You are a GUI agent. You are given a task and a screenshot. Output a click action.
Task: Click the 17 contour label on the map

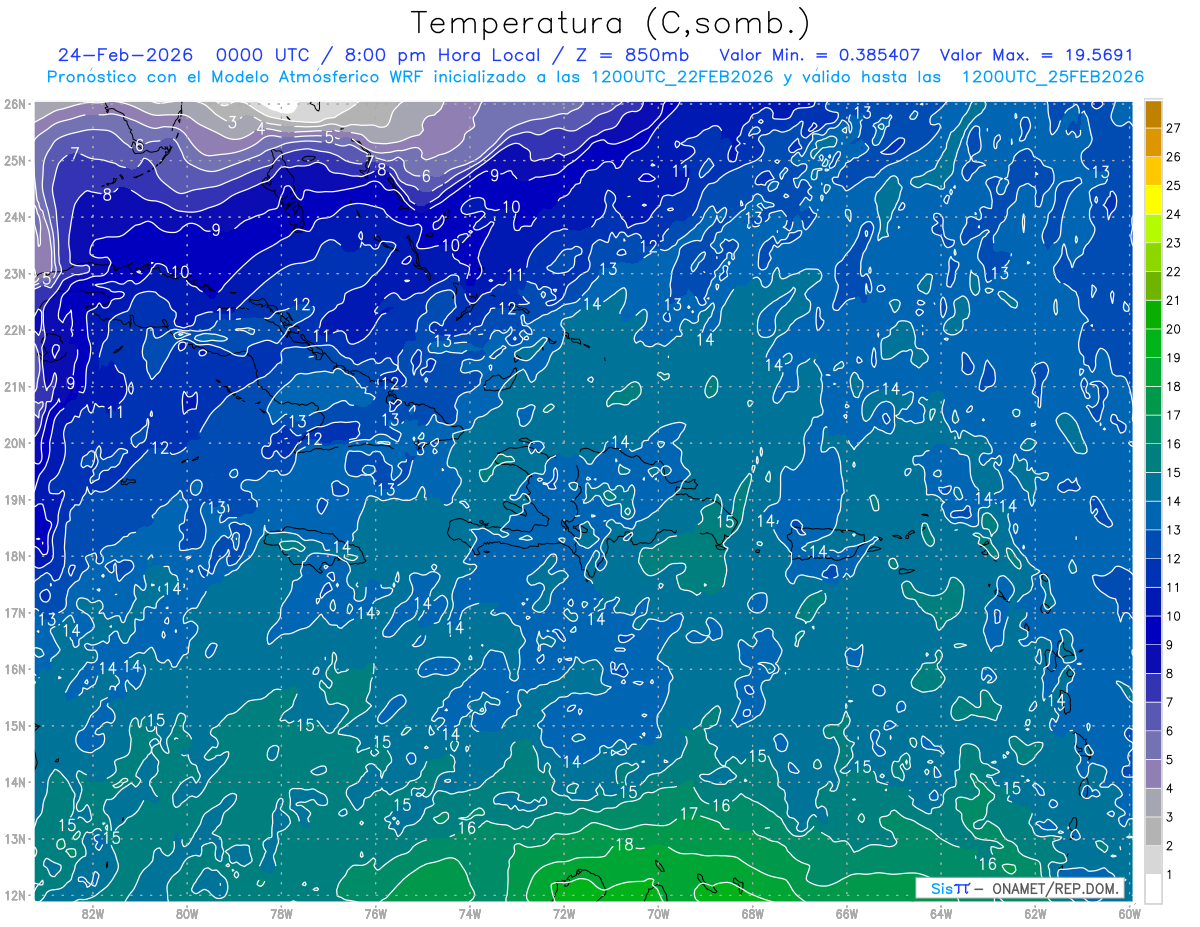click(x=688, y=814)
